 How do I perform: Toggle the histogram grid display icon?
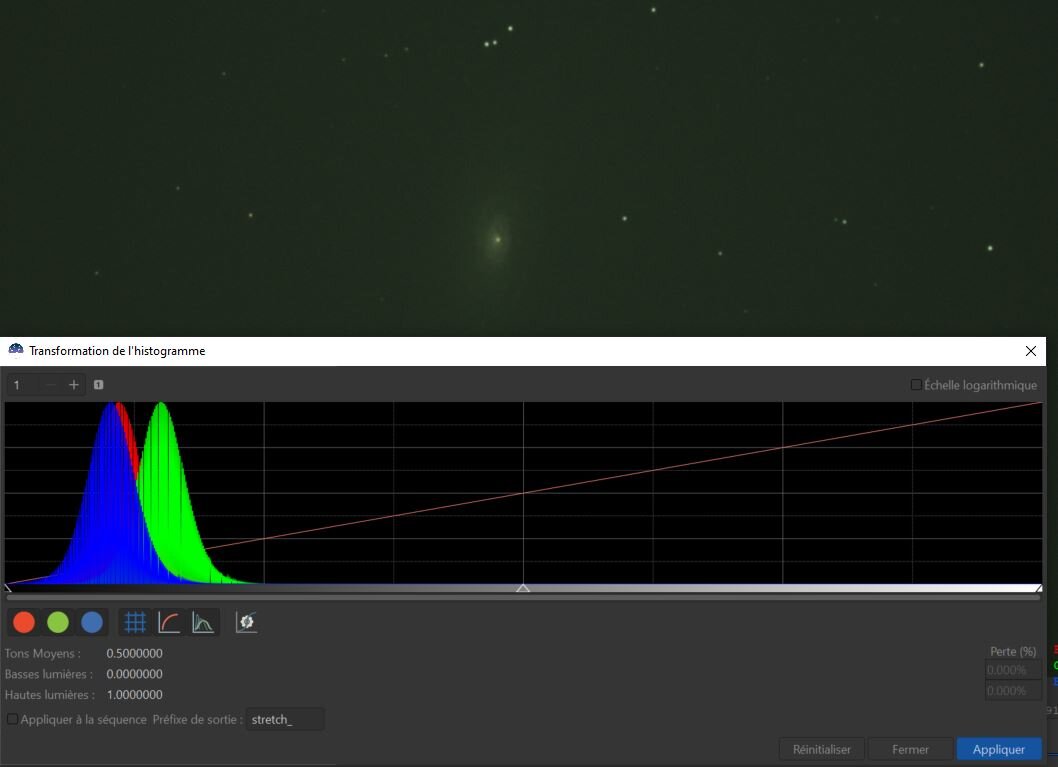click(135, 622)
